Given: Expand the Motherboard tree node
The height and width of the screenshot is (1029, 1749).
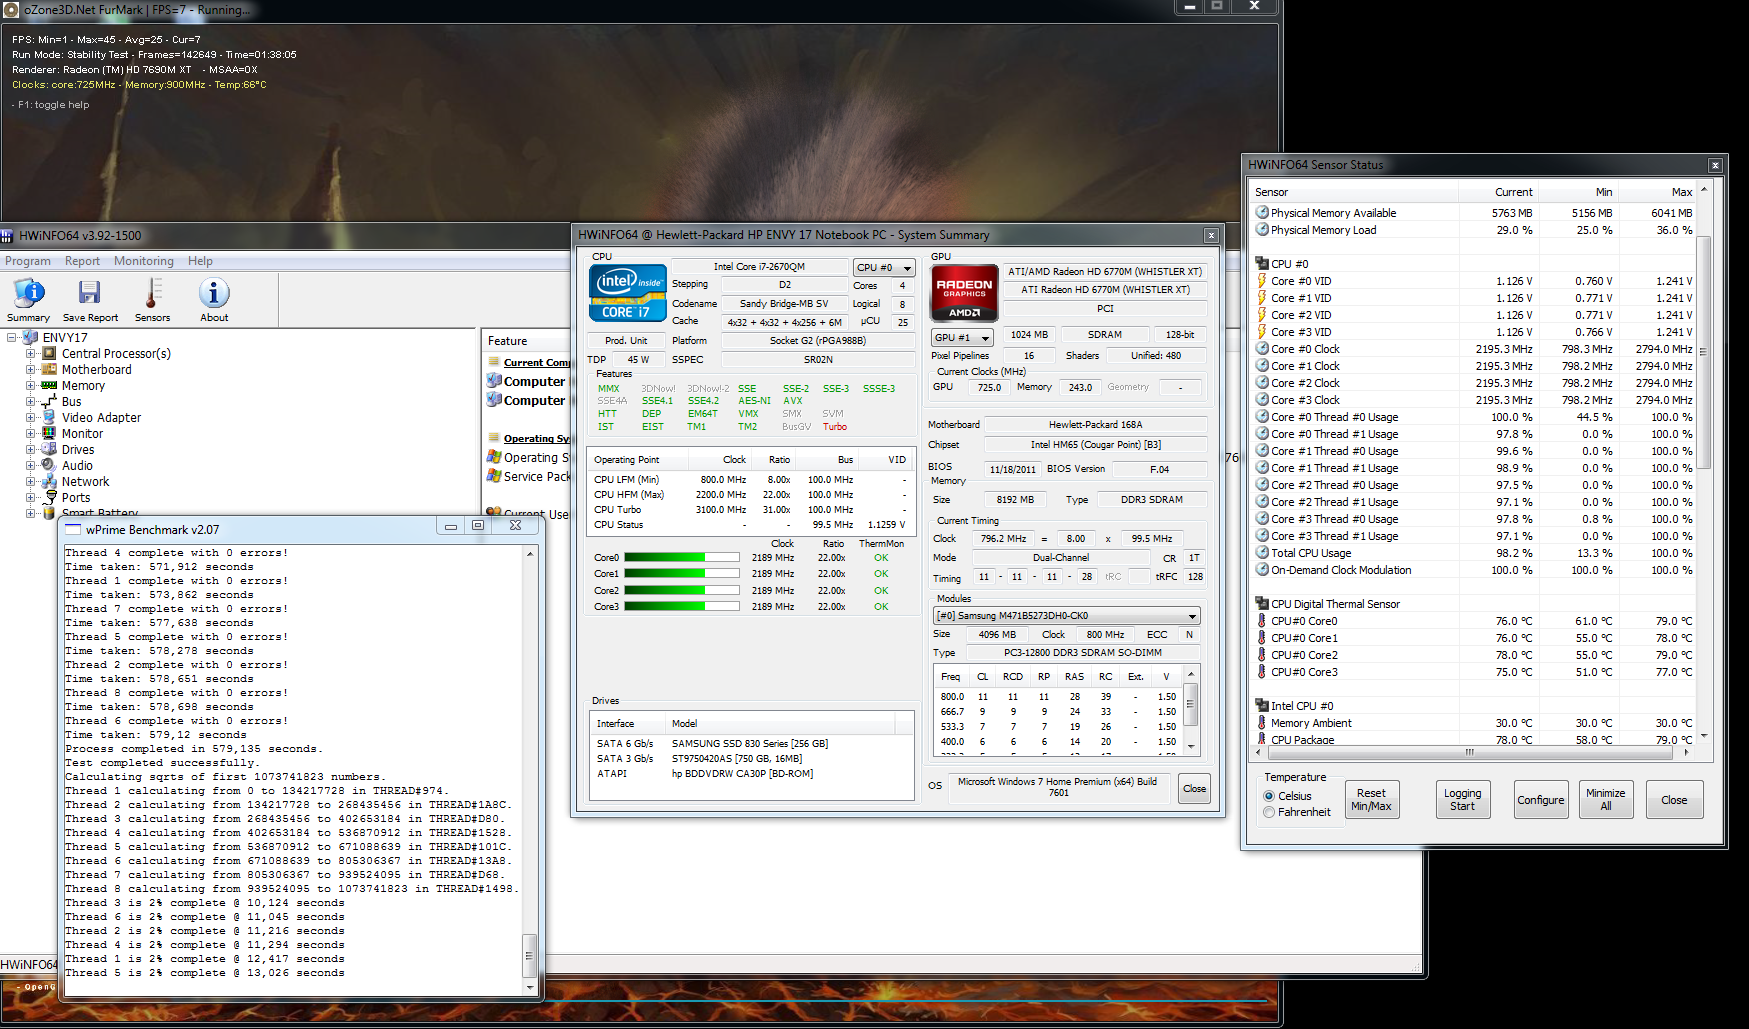Looking at the screenshot, I should click(x=30, y=369).
